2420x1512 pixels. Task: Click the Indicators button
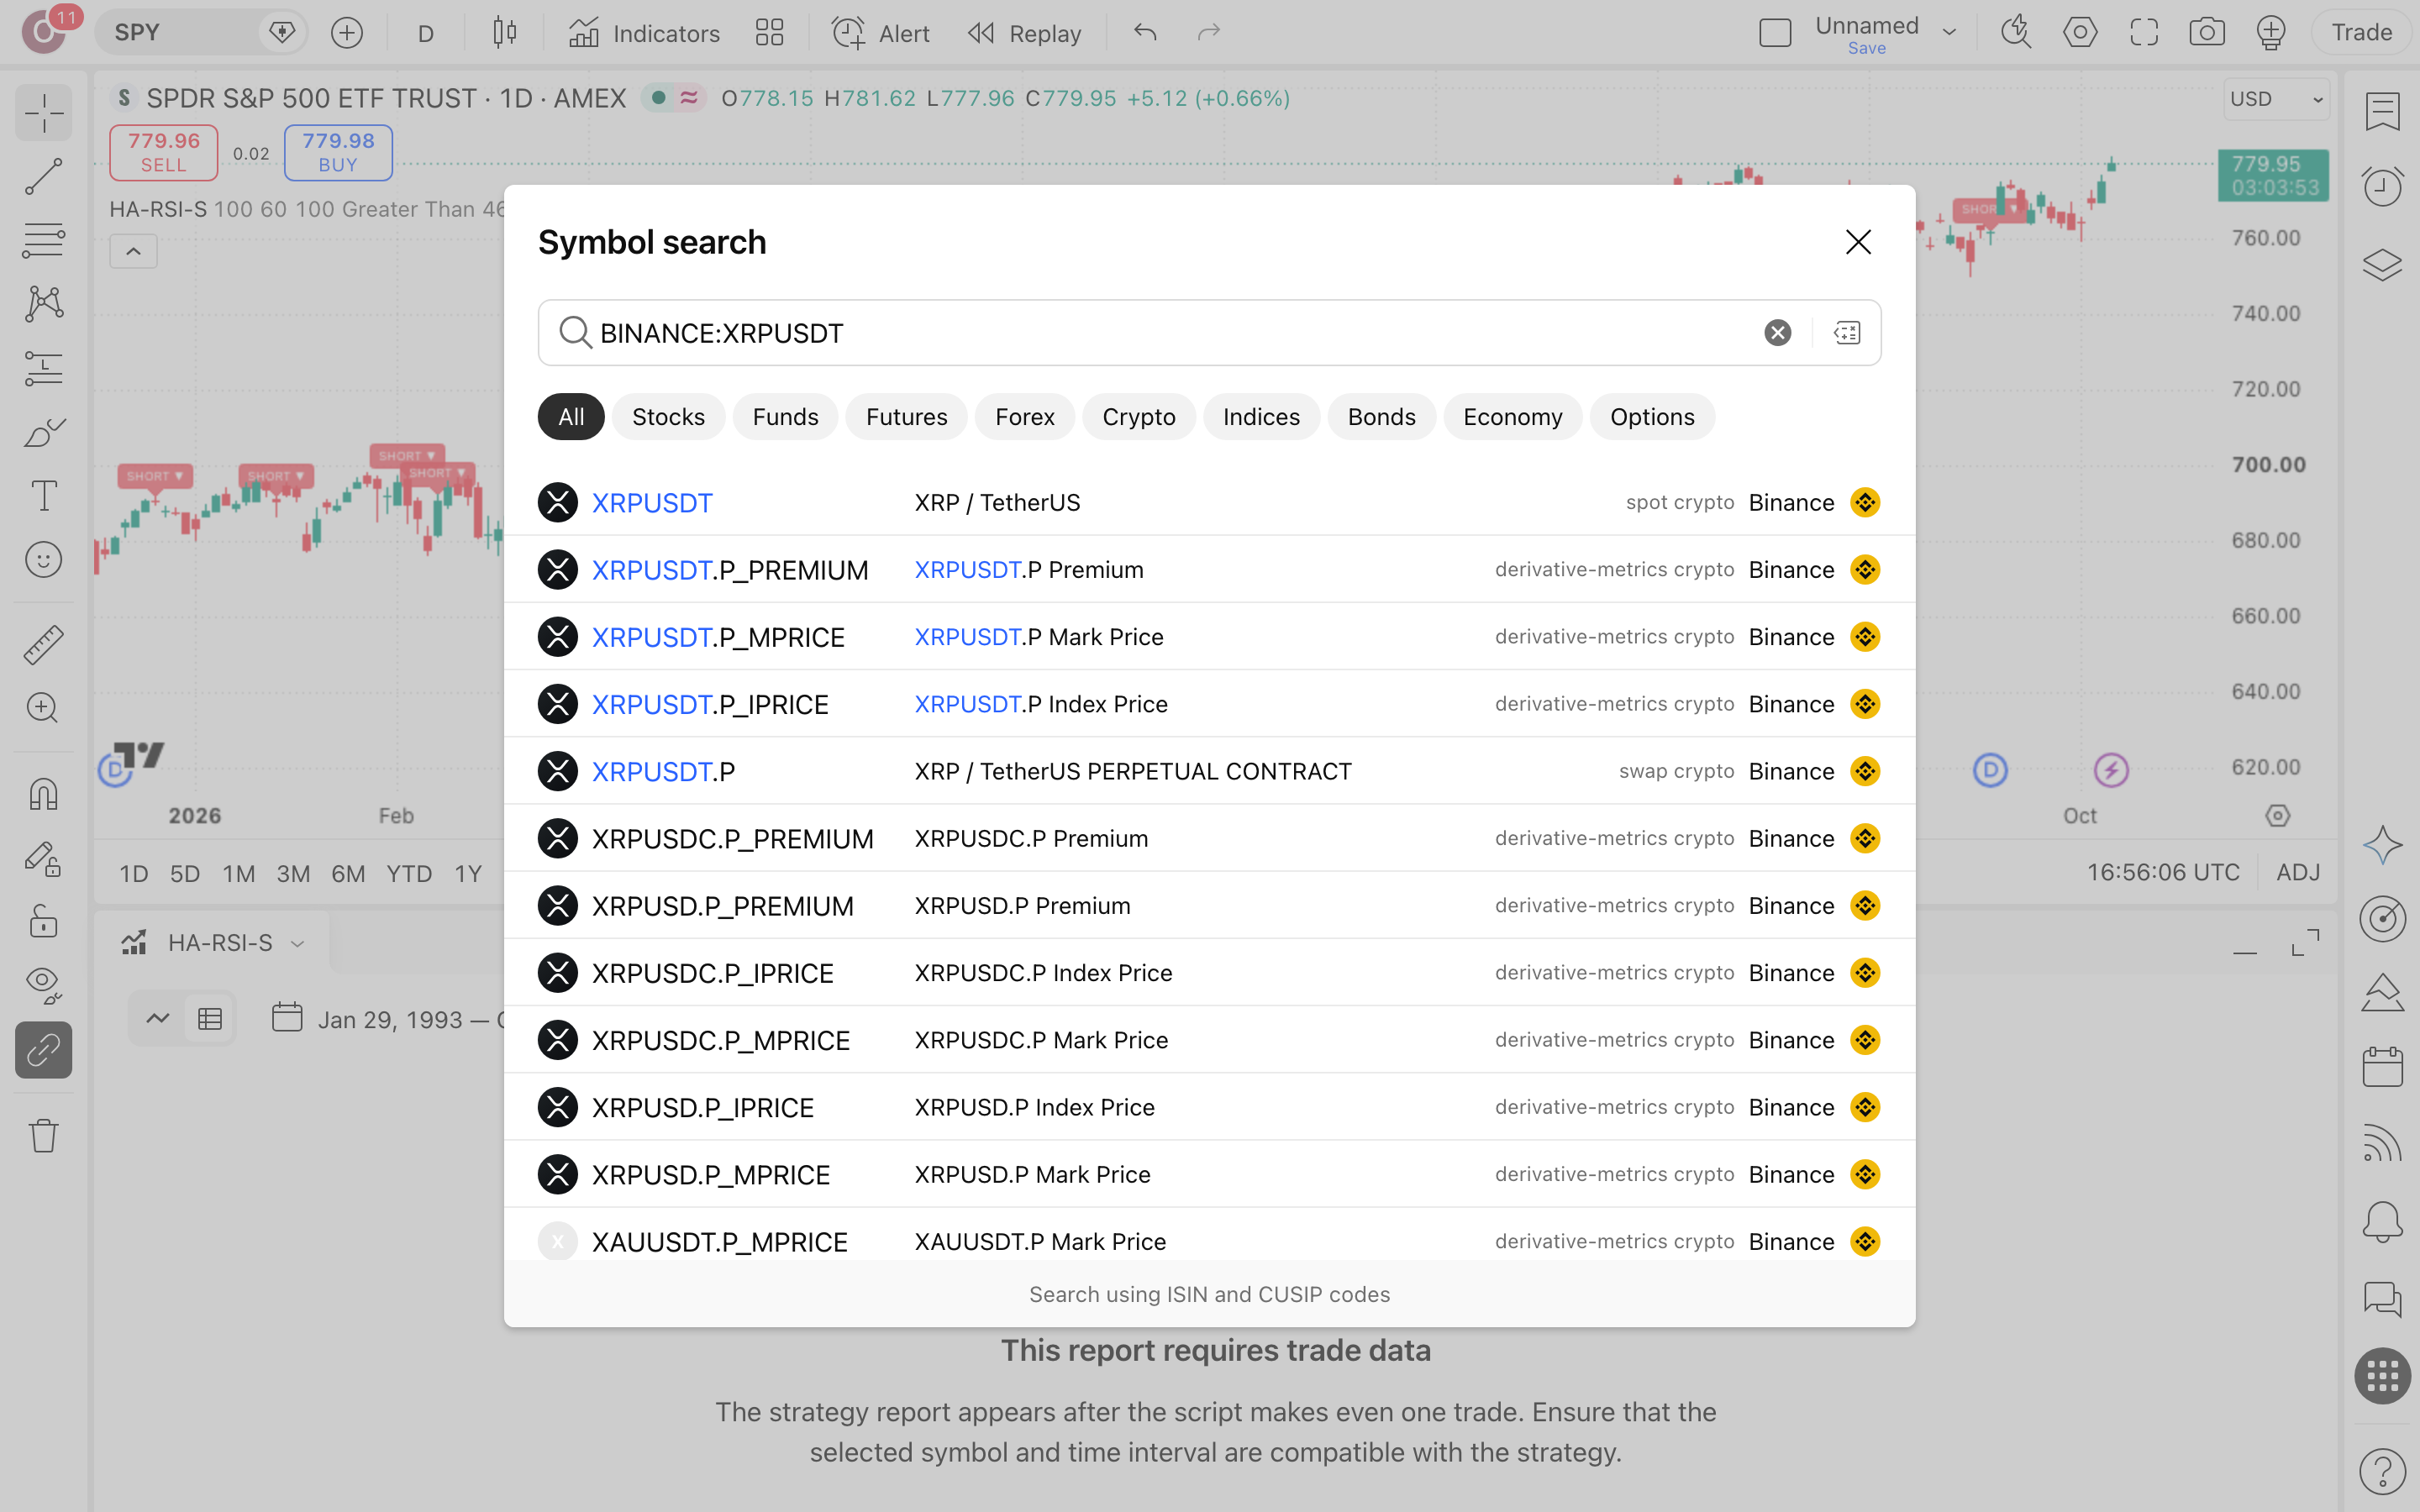coord(644,33)
